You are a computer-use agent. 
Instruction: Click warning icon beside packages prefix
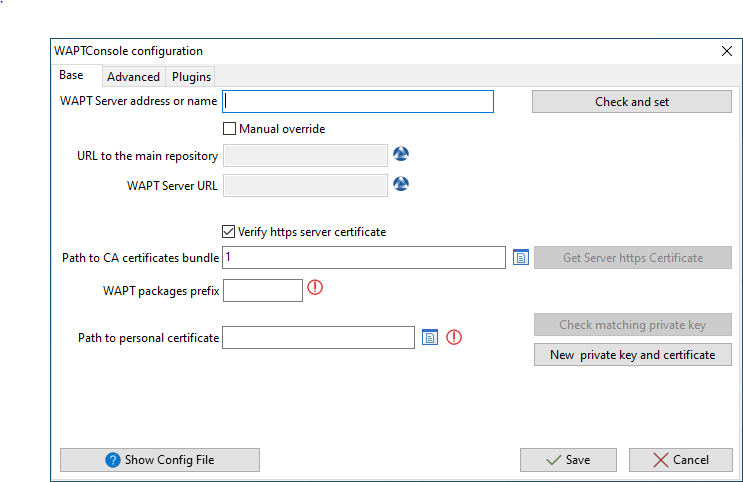pos(315,287)
